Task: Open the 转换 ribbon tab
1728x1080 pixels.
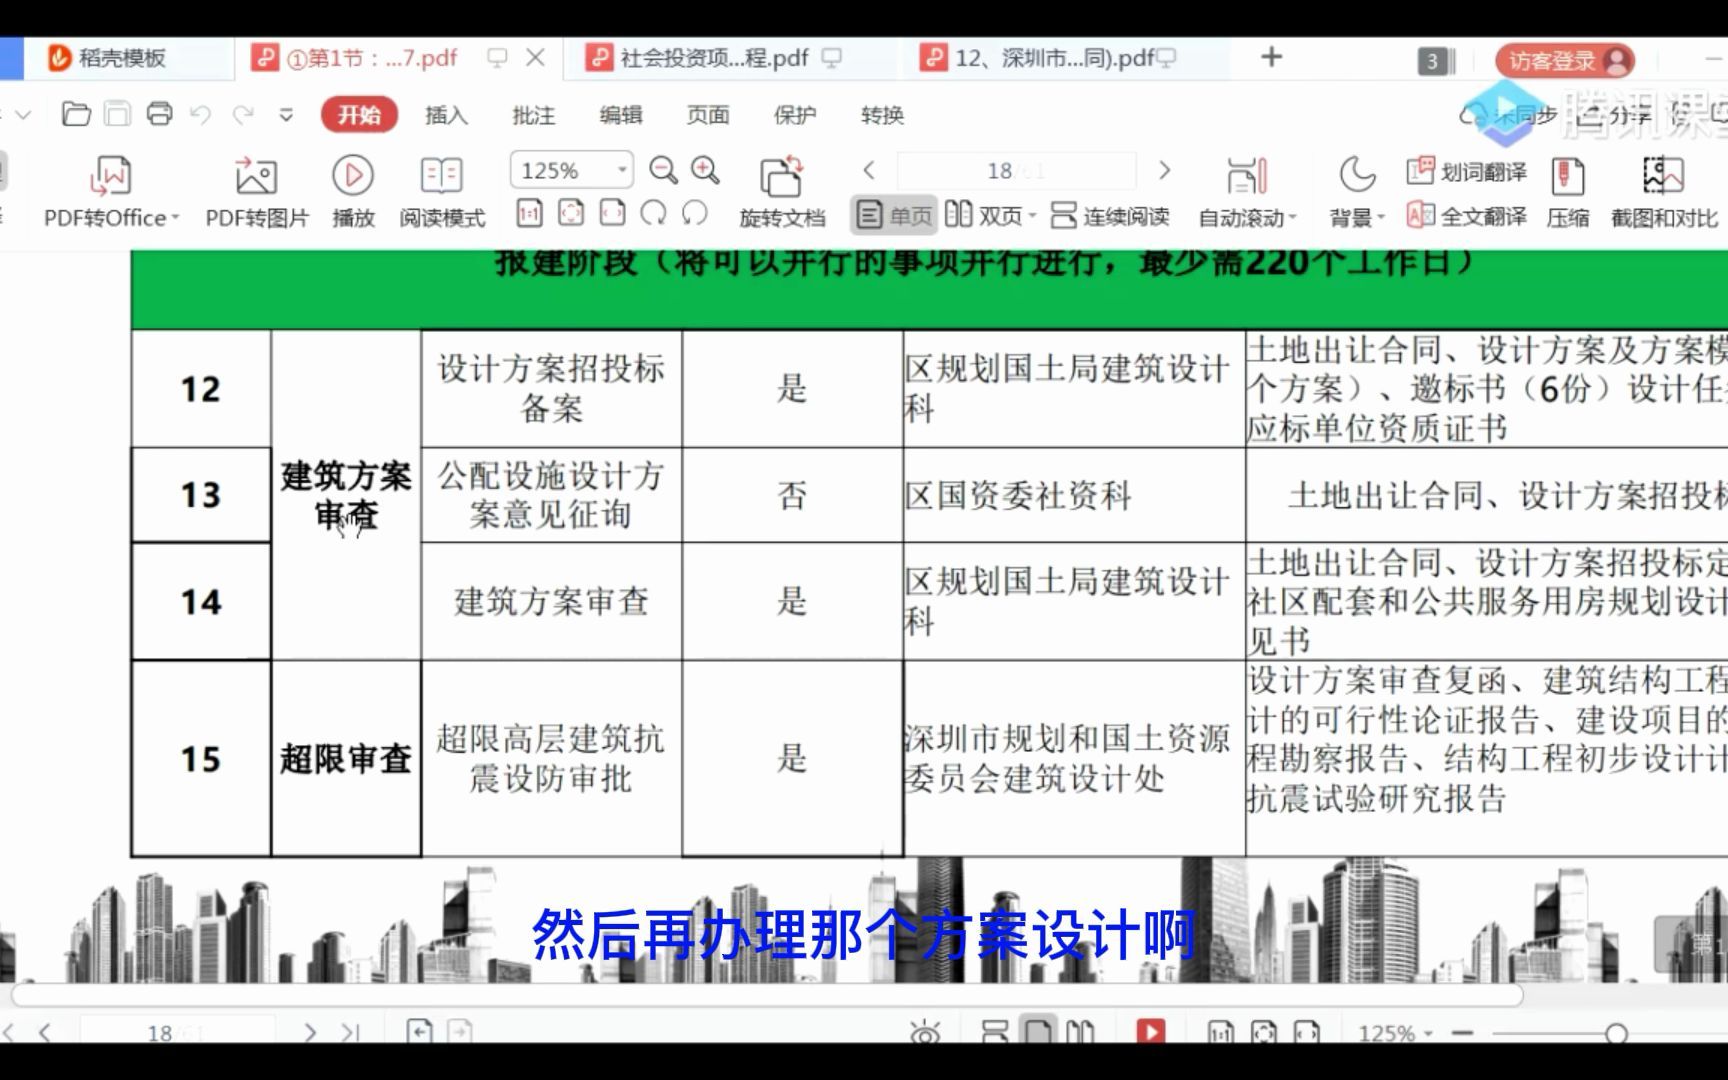Action: point(882,115)
